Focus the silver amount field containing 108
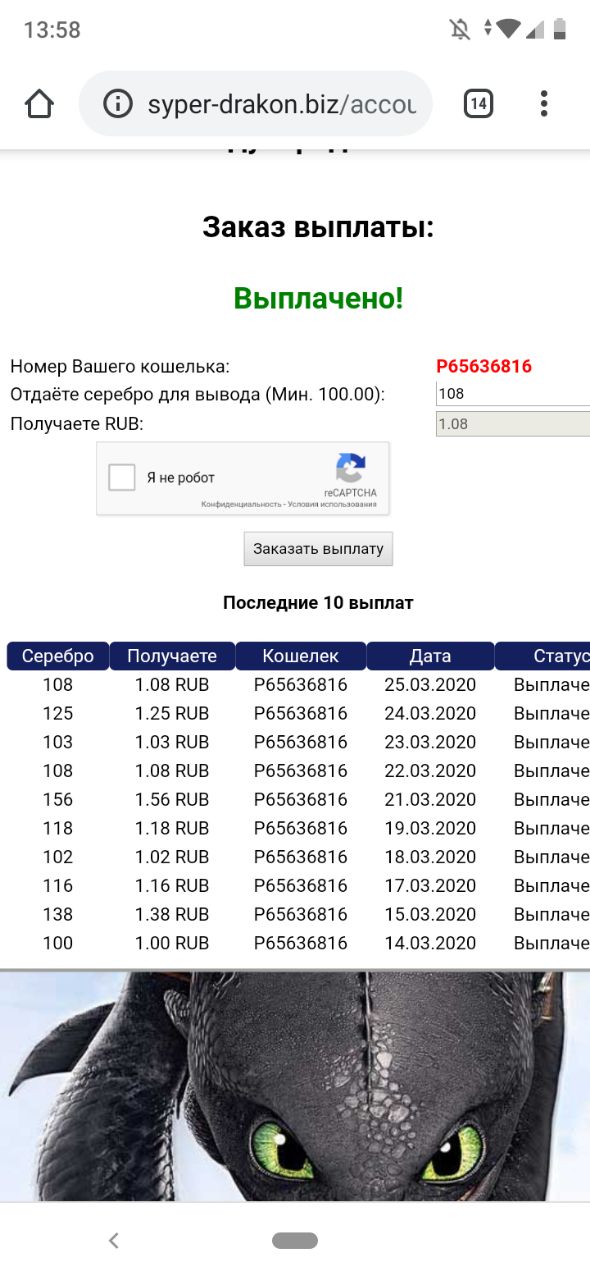Screen dimensions: 590x1280 [513, 394]
